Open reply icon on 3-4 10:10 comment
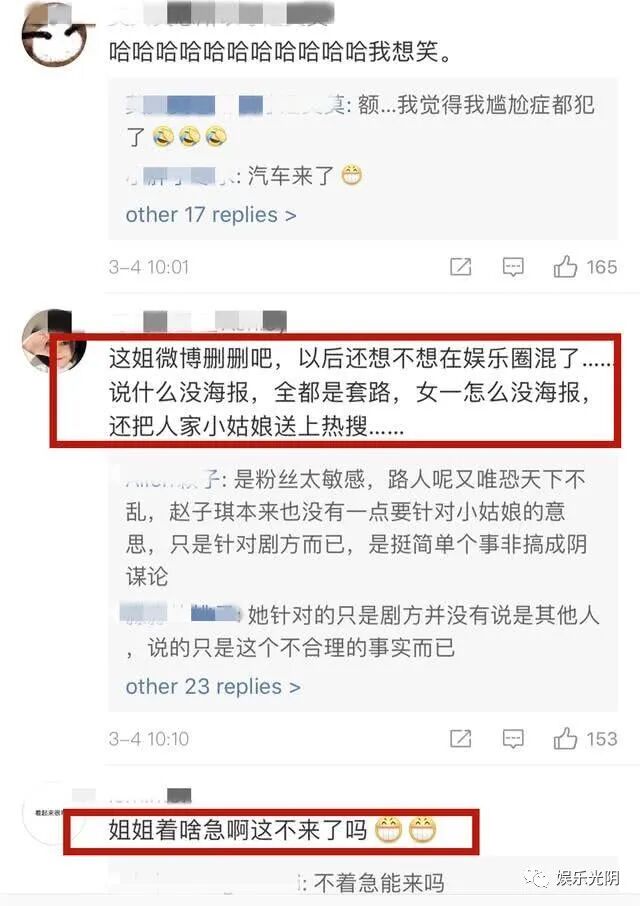The height and width of the screenshot is (906, 640). 513,738
